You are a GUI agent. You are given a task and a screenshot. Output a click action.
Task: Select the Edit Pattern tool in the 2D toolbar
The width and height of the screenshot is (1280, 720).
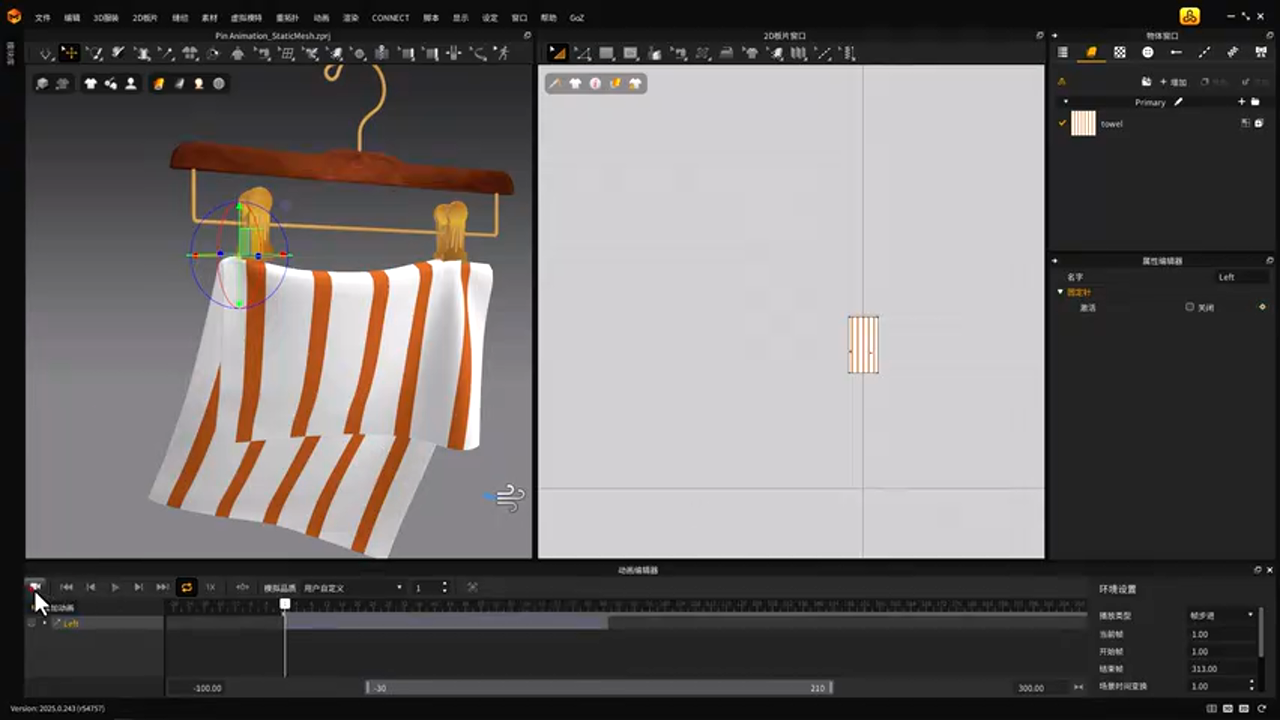(x=557, y=53)
